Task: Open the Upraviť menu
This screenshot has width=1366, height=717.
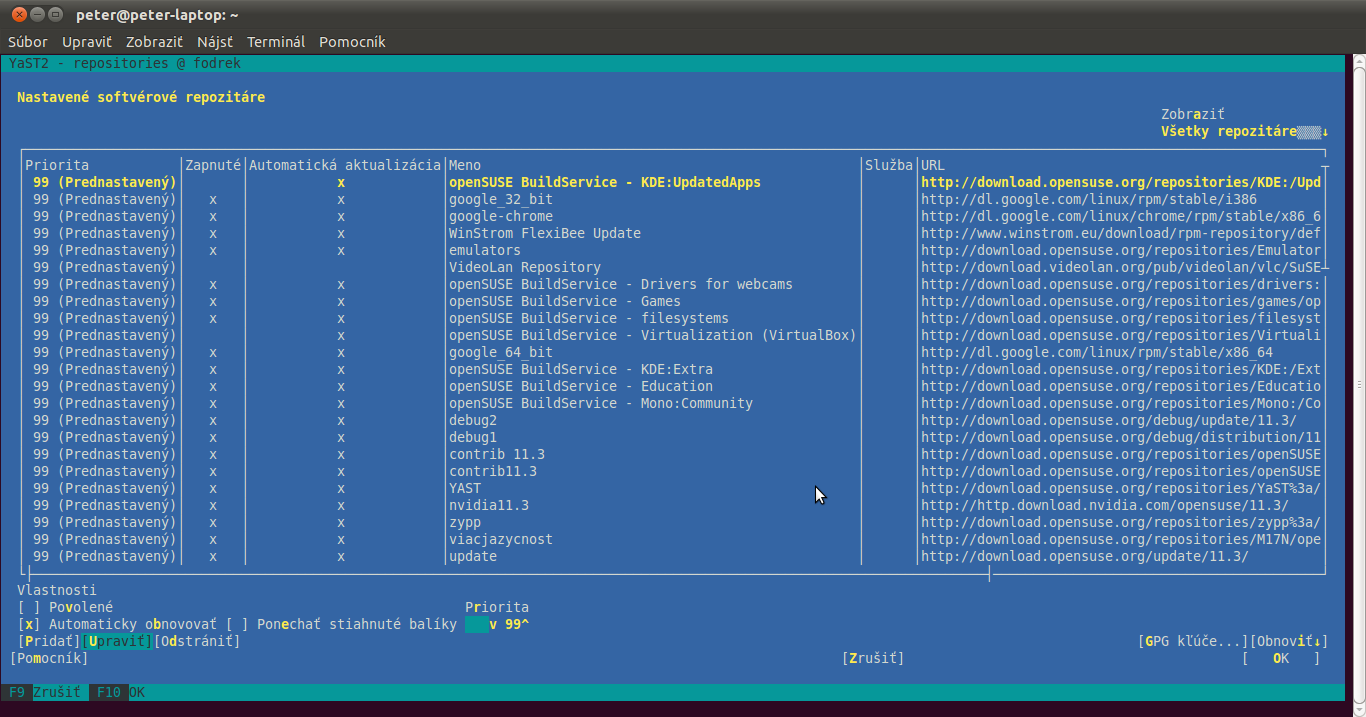Action: click(87, 42)
